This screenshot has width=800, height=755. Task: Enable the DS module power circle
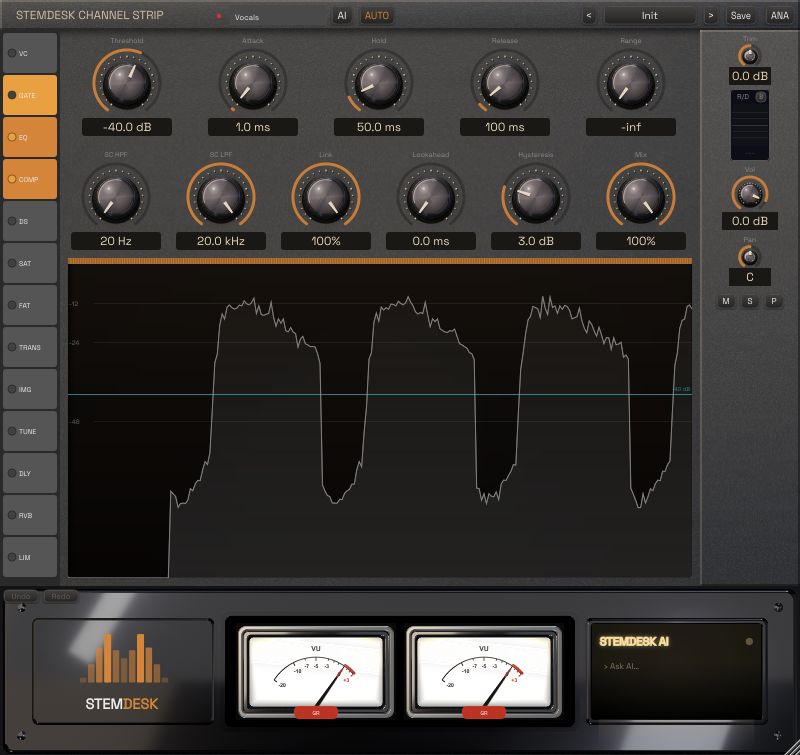point(12,221)
